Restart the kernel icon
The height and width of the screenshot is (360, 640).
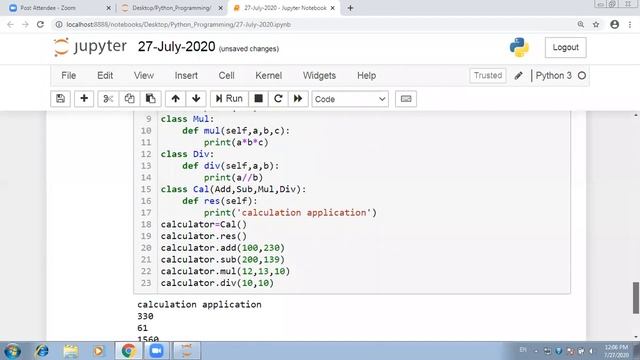coord(278,99)
